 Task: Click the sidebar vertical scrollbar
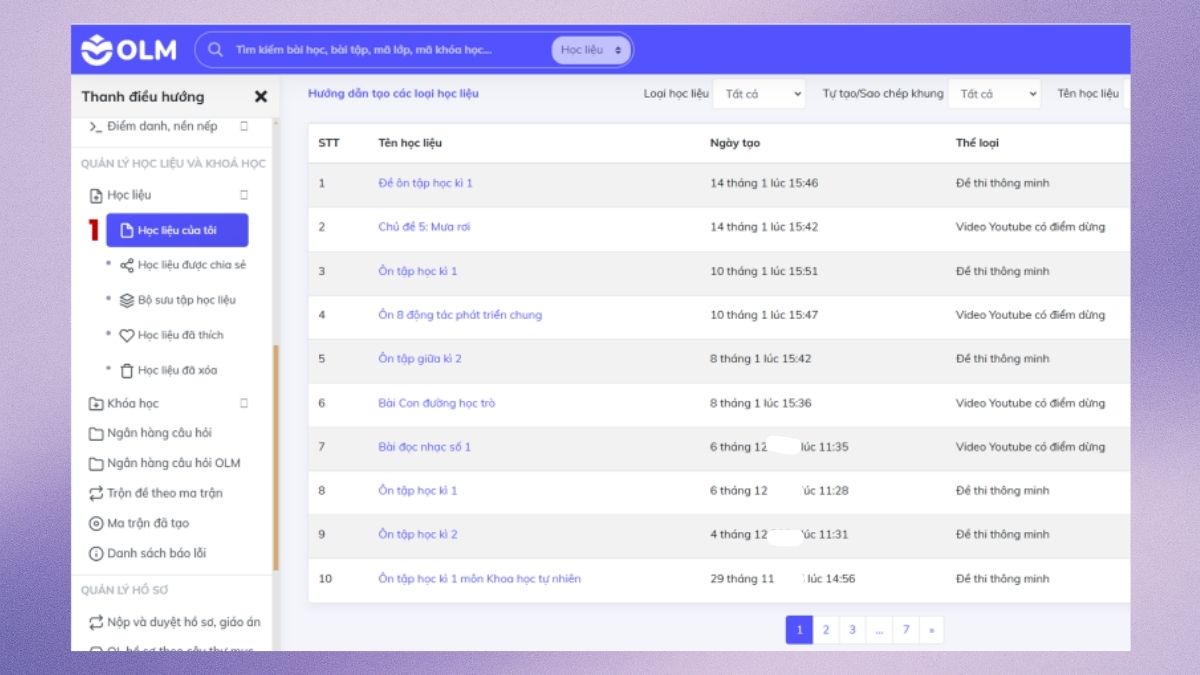(x=276, y=456)
